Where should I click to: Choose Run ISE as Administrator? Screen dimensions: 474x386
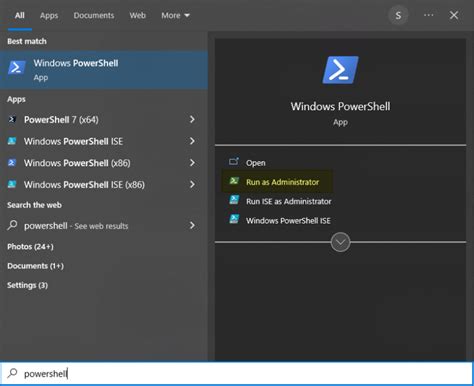click(289, 201)
